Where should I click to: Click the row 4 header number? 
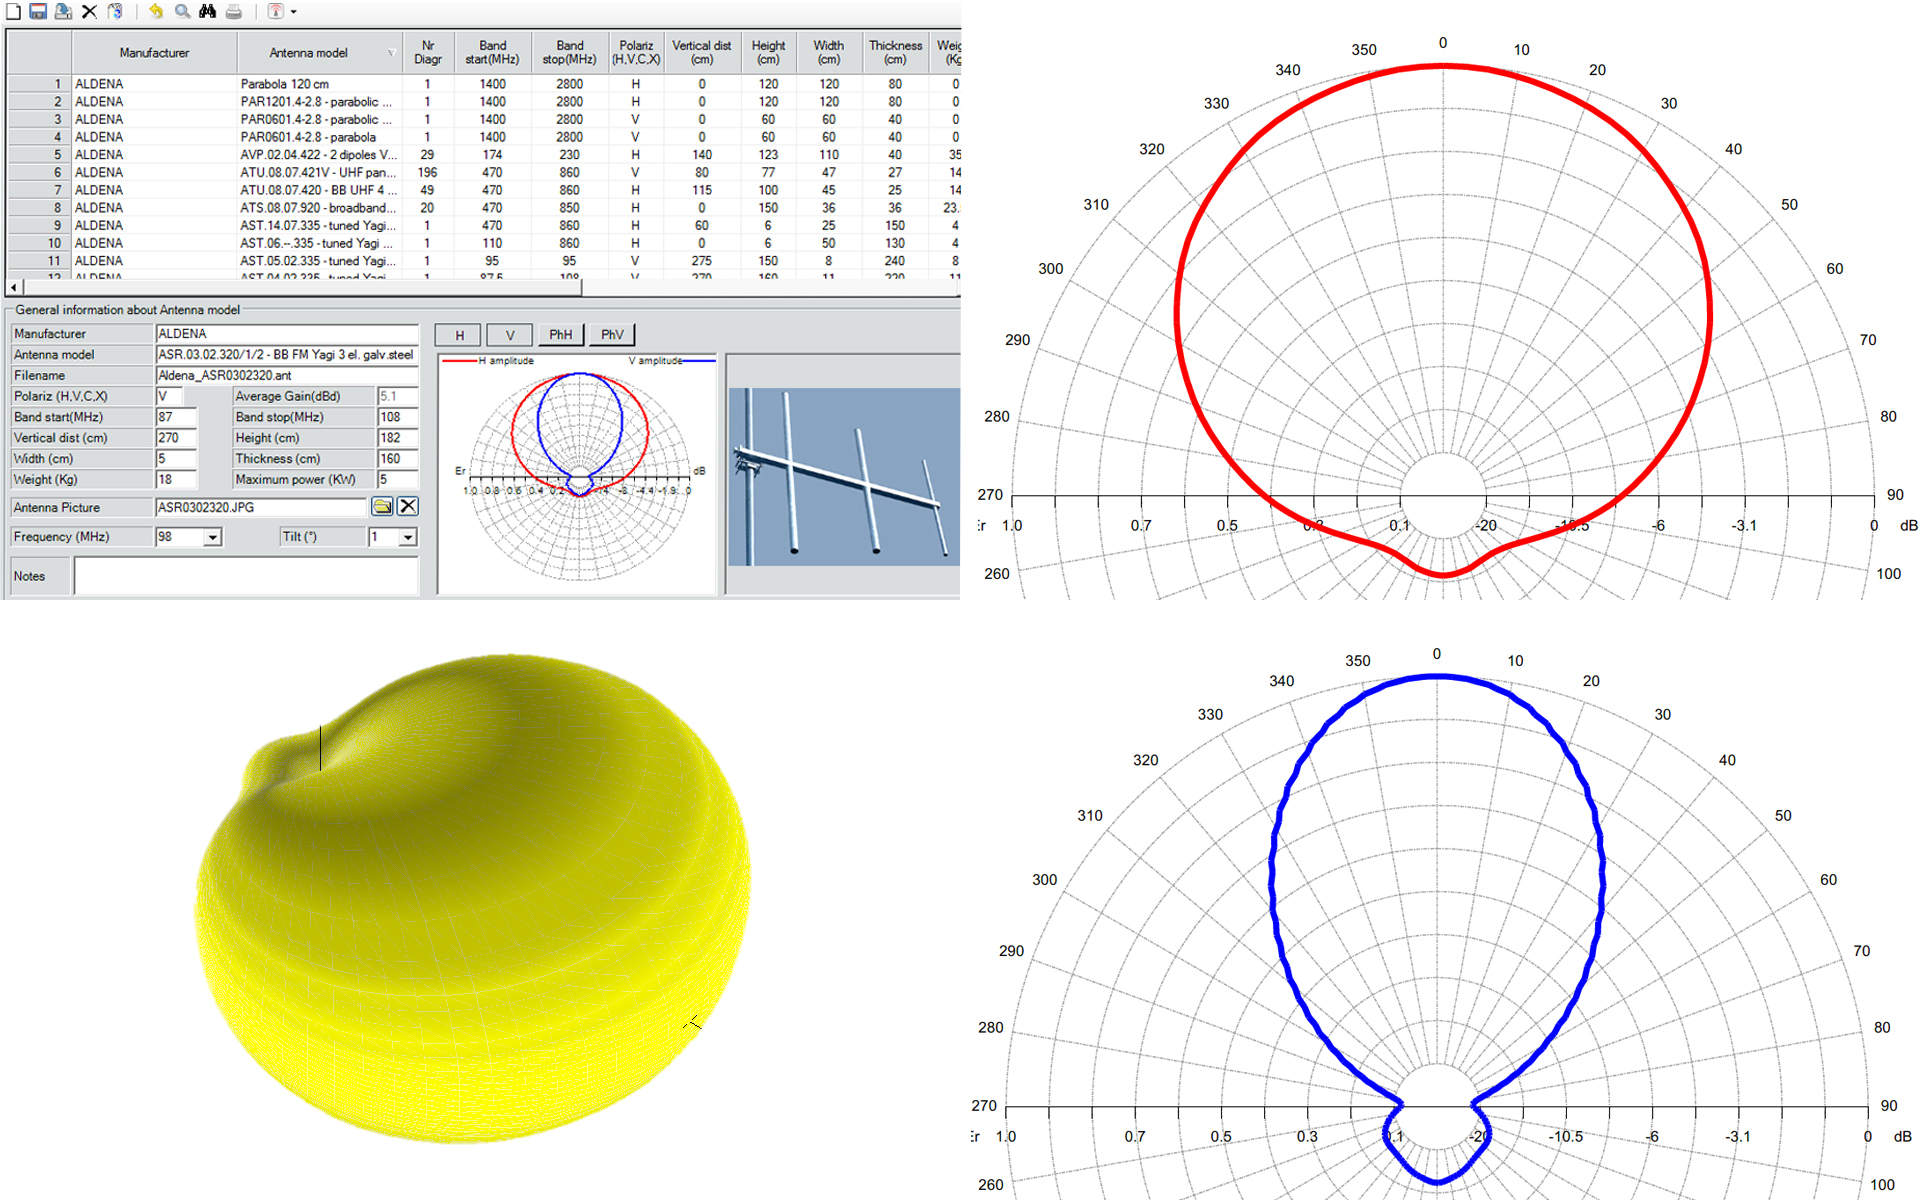click(x=40, y=137)
